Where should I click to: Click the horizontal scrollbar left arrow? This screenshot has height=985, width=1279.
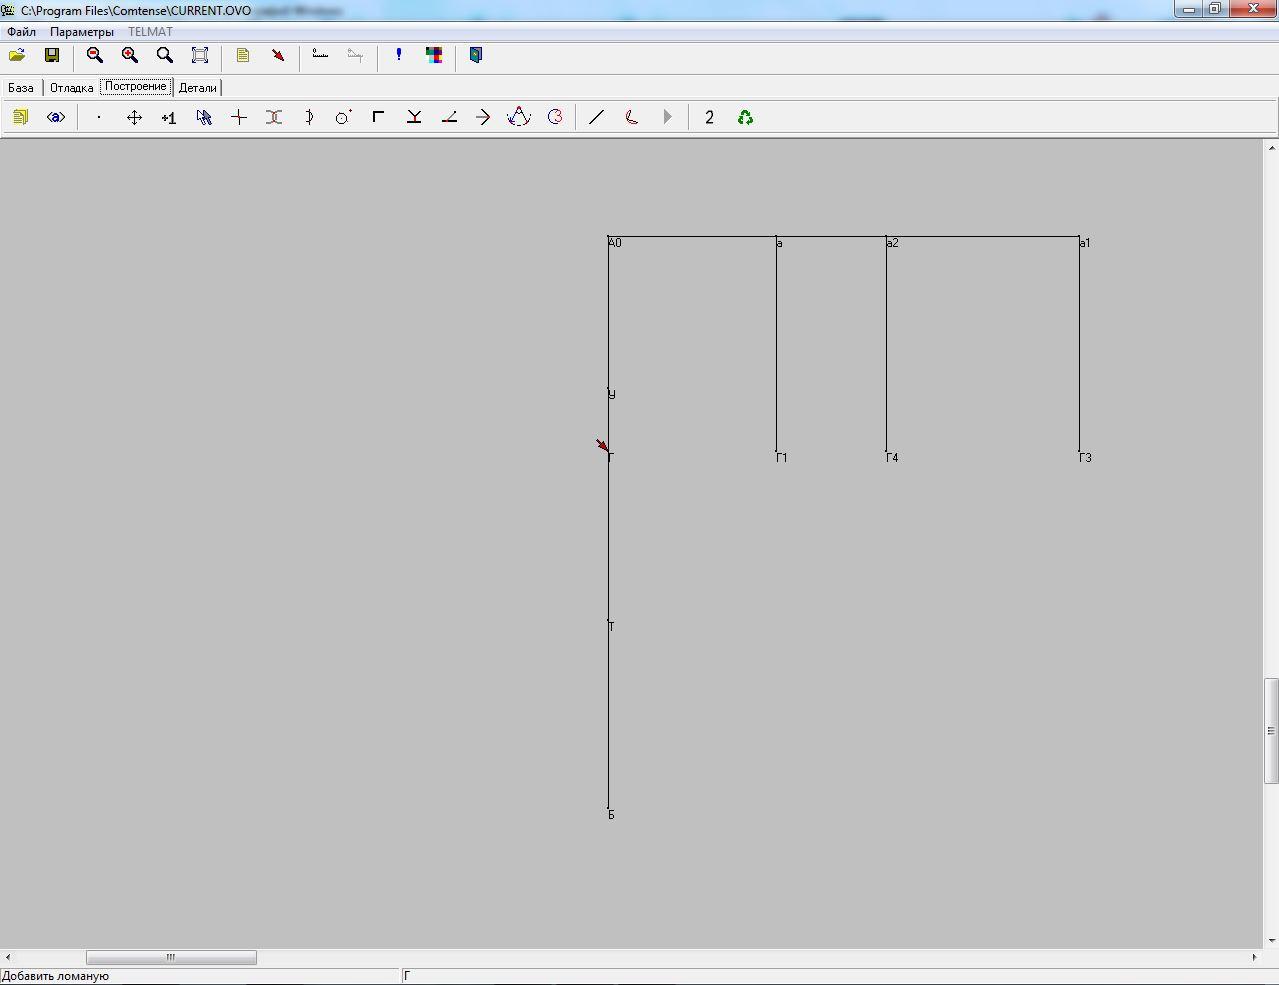tap(8, 957)
